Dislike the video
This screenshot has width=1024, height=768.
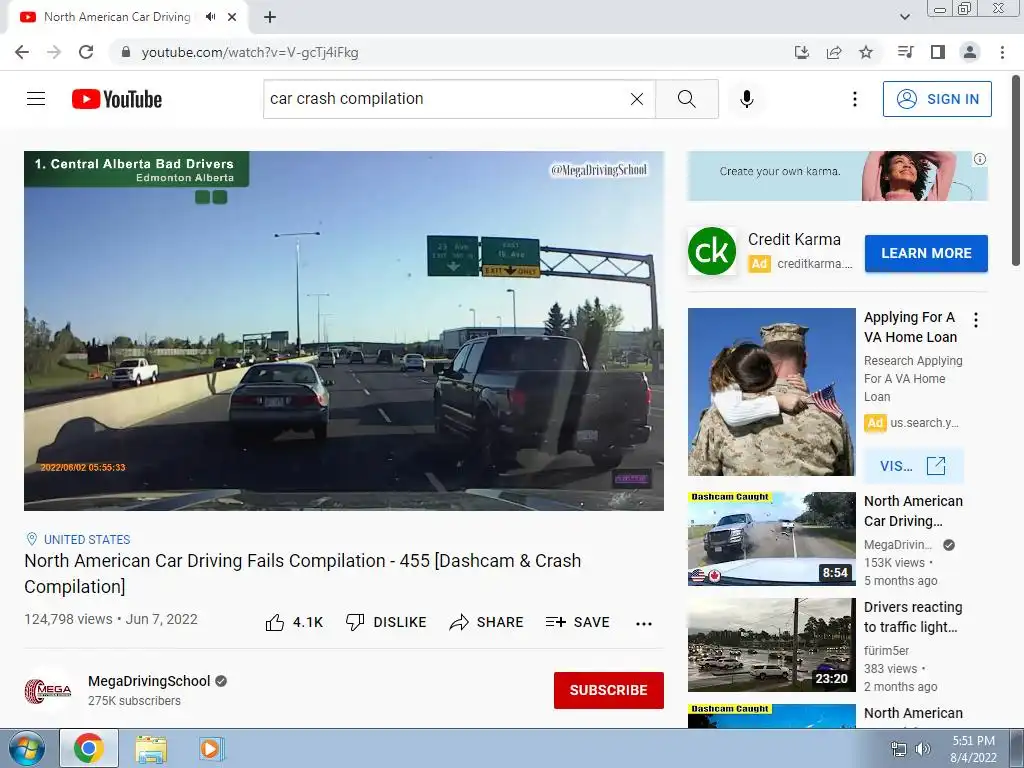point(386,622)
